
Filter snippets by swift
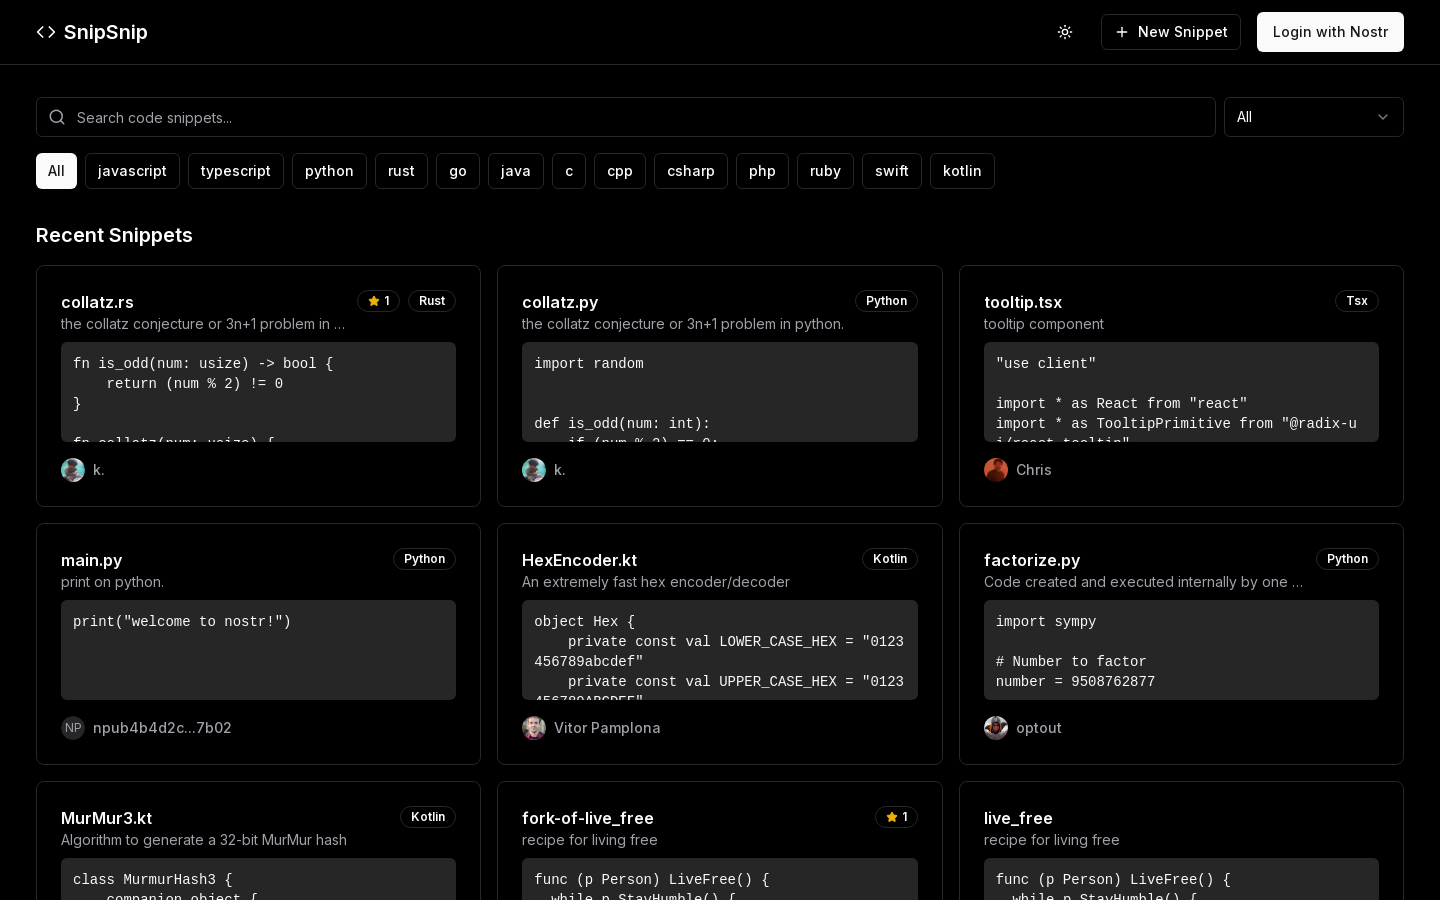(x=892, y=171)
